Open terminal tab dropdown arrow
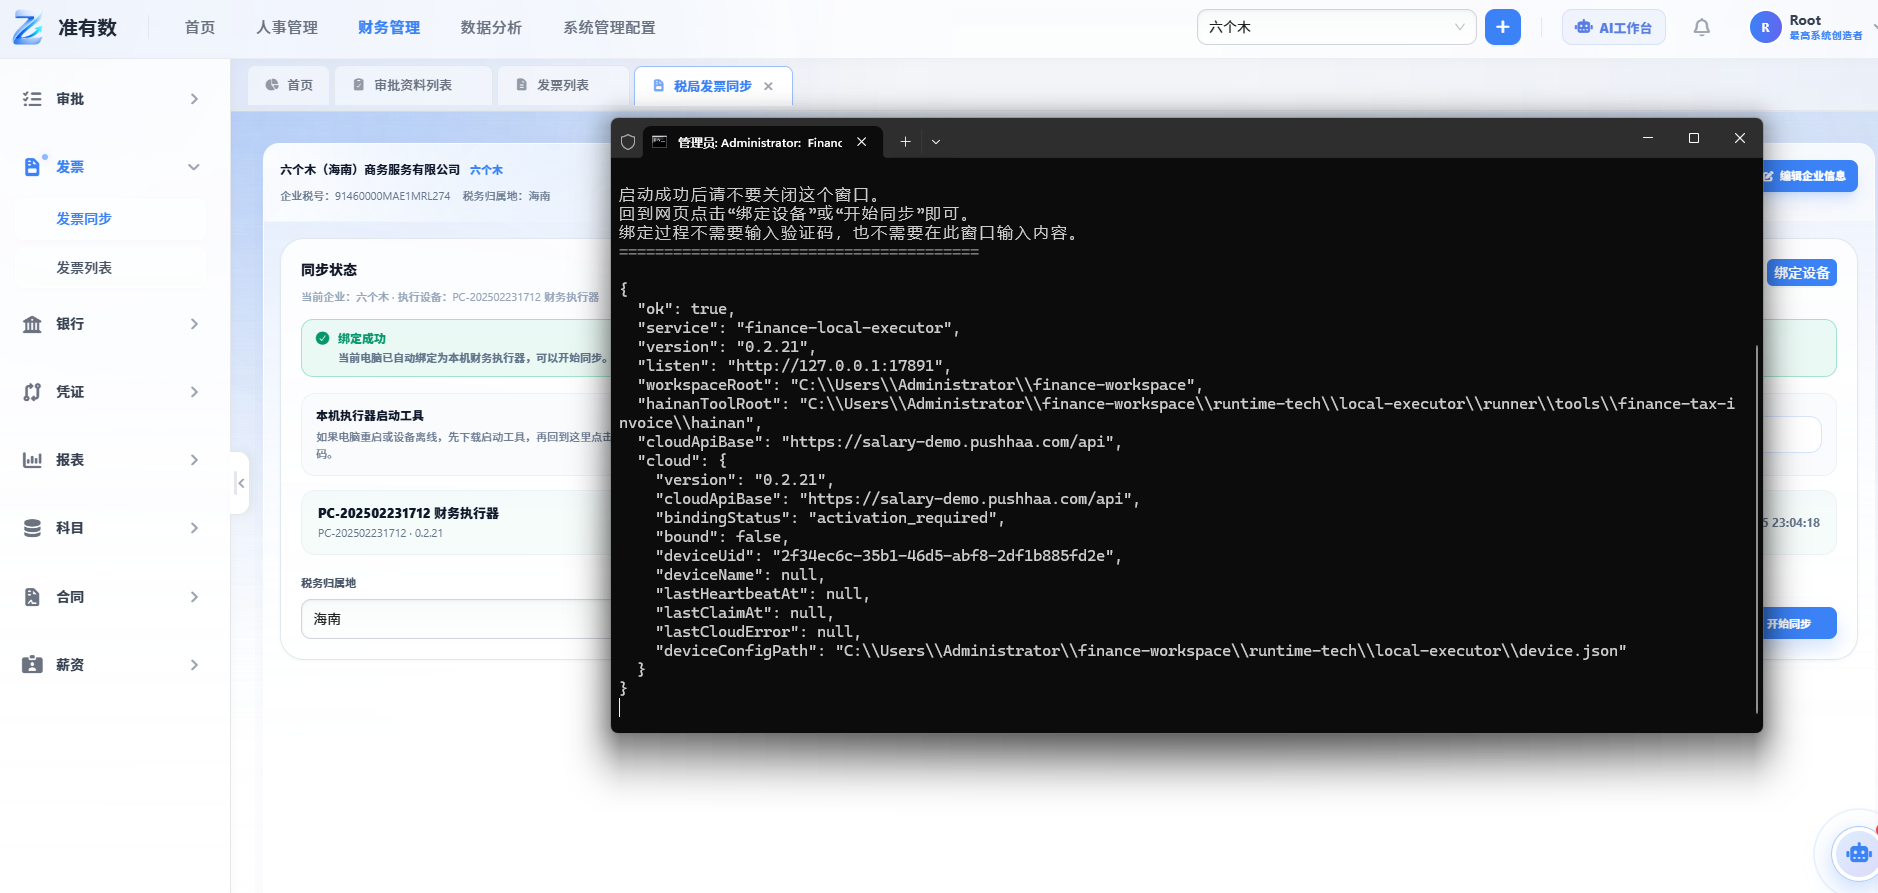Screen dimensions: 1878x893 point(936,142)
